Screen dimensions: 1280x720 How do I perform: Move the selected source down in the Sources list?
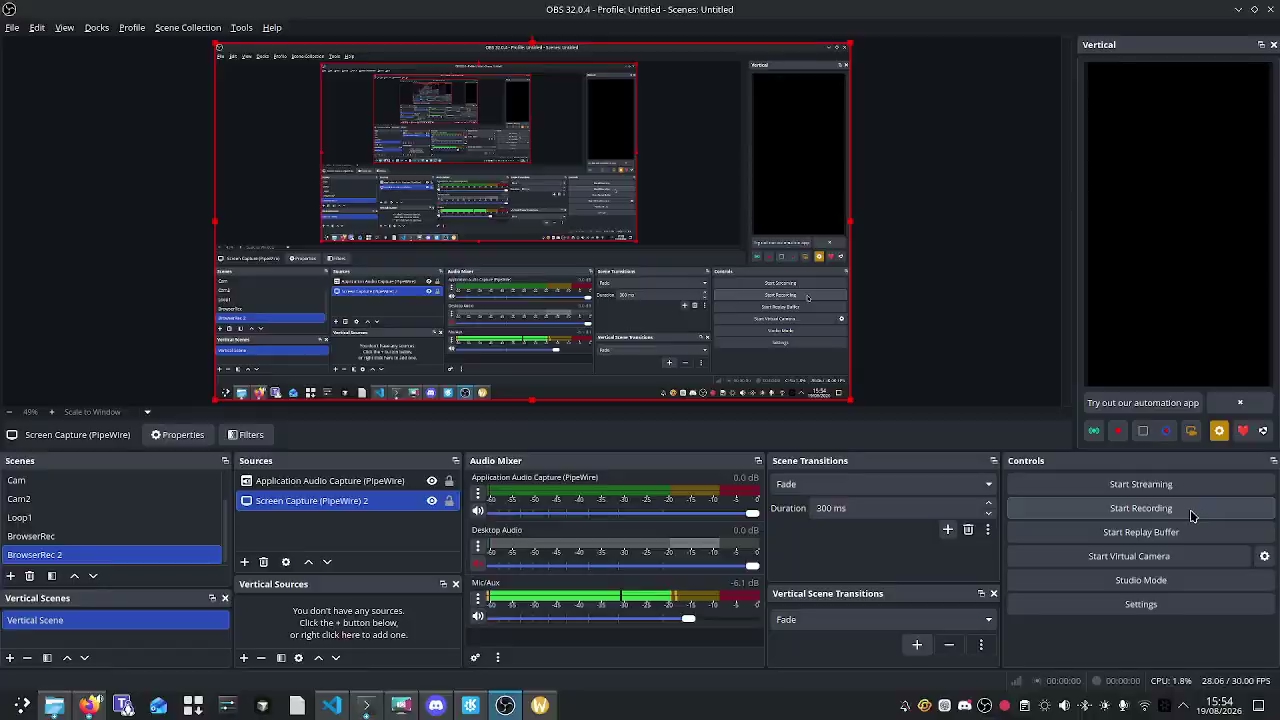pyautogui.click(x=327, y=562)
